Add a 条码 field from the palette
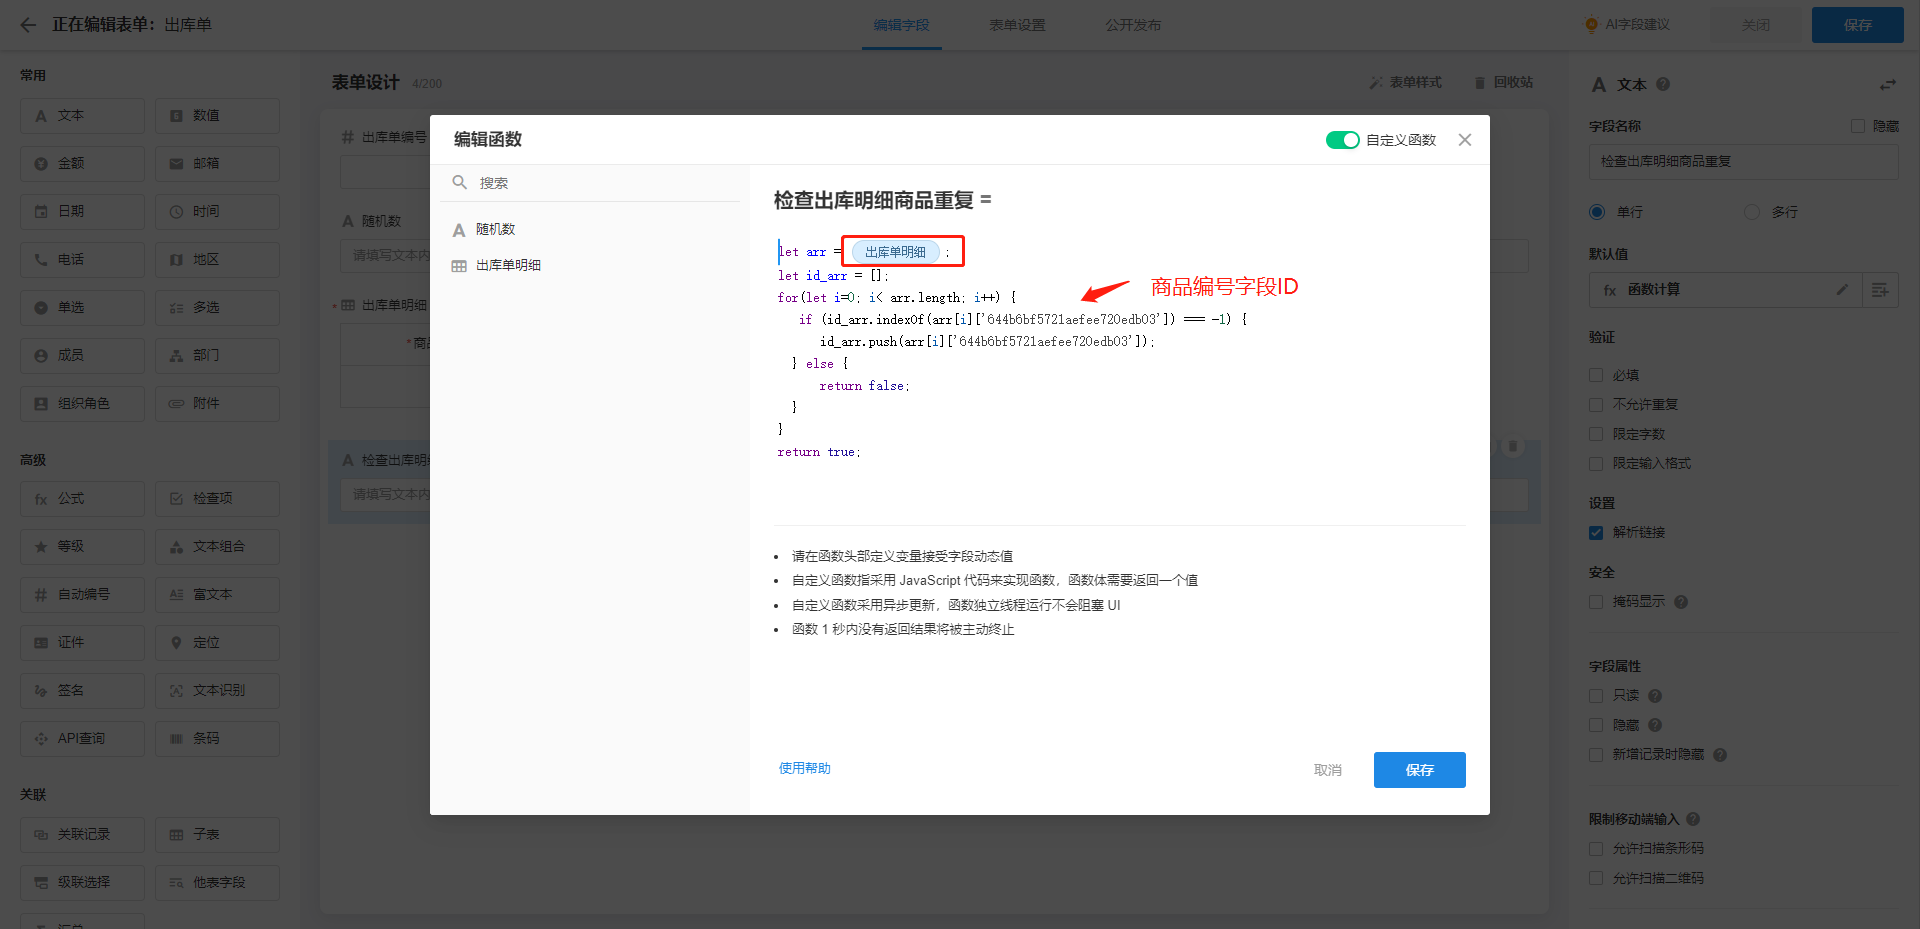Viewport: 1920px width, 929px height. coord(217,739)
